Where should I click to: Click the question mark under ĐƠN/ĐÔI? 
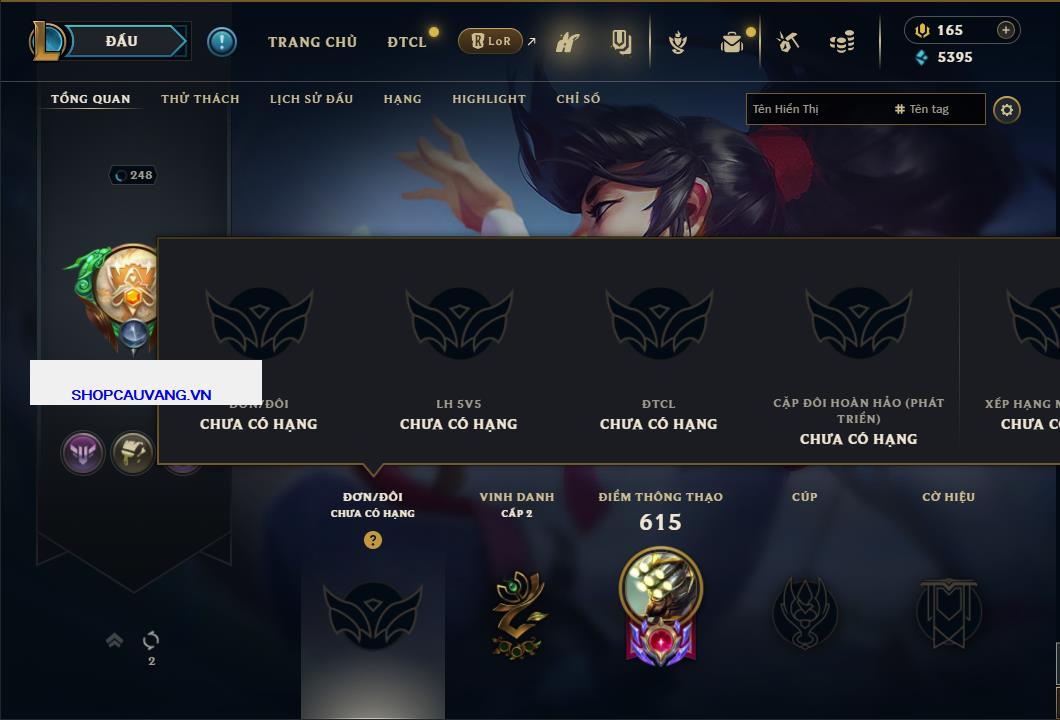(372, 539)
